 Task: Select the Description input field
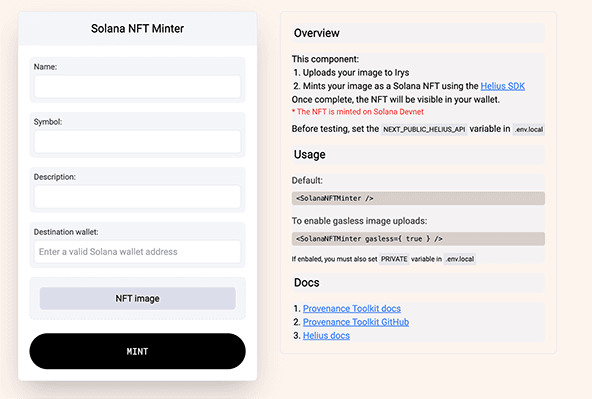tap(137, 197)
